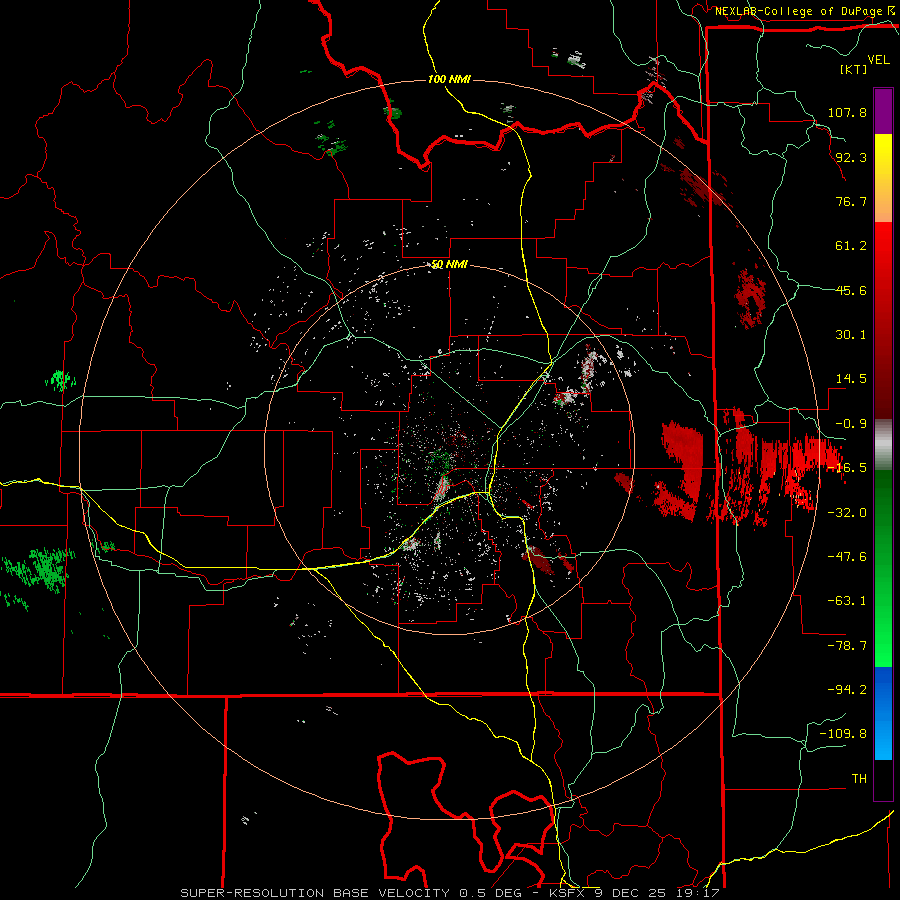
Task: Click the 45.6 velocity scale value
Action: coord(851,290)
